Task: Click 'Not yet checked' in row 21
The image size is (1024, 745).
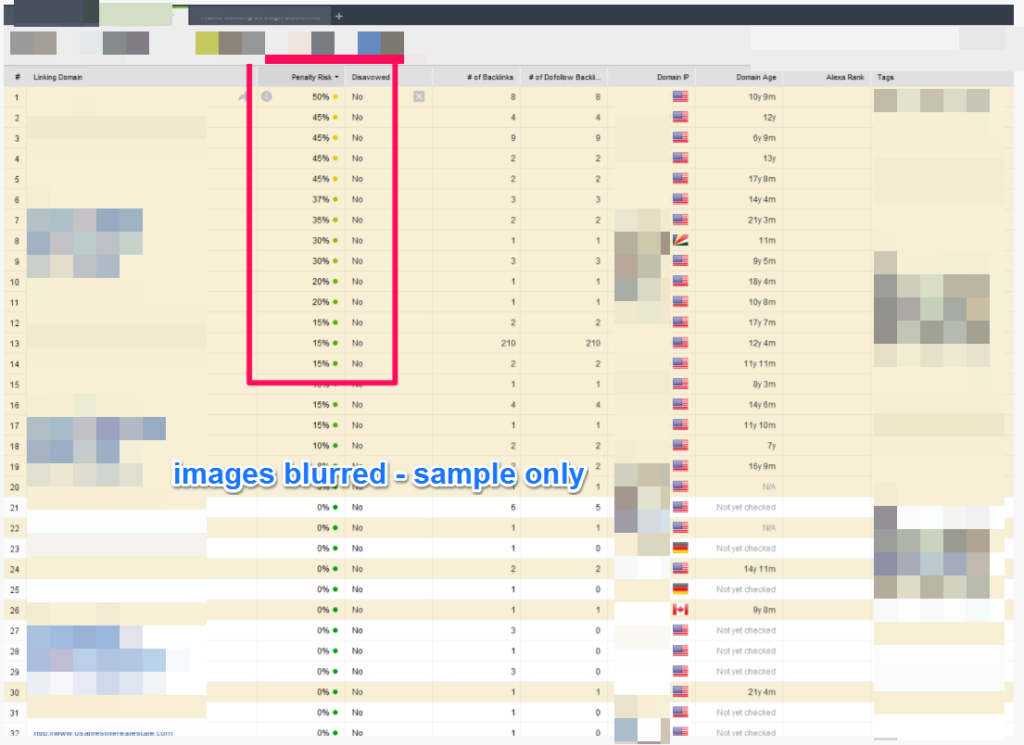Action: pyautogui.click(x=745, y=507)
